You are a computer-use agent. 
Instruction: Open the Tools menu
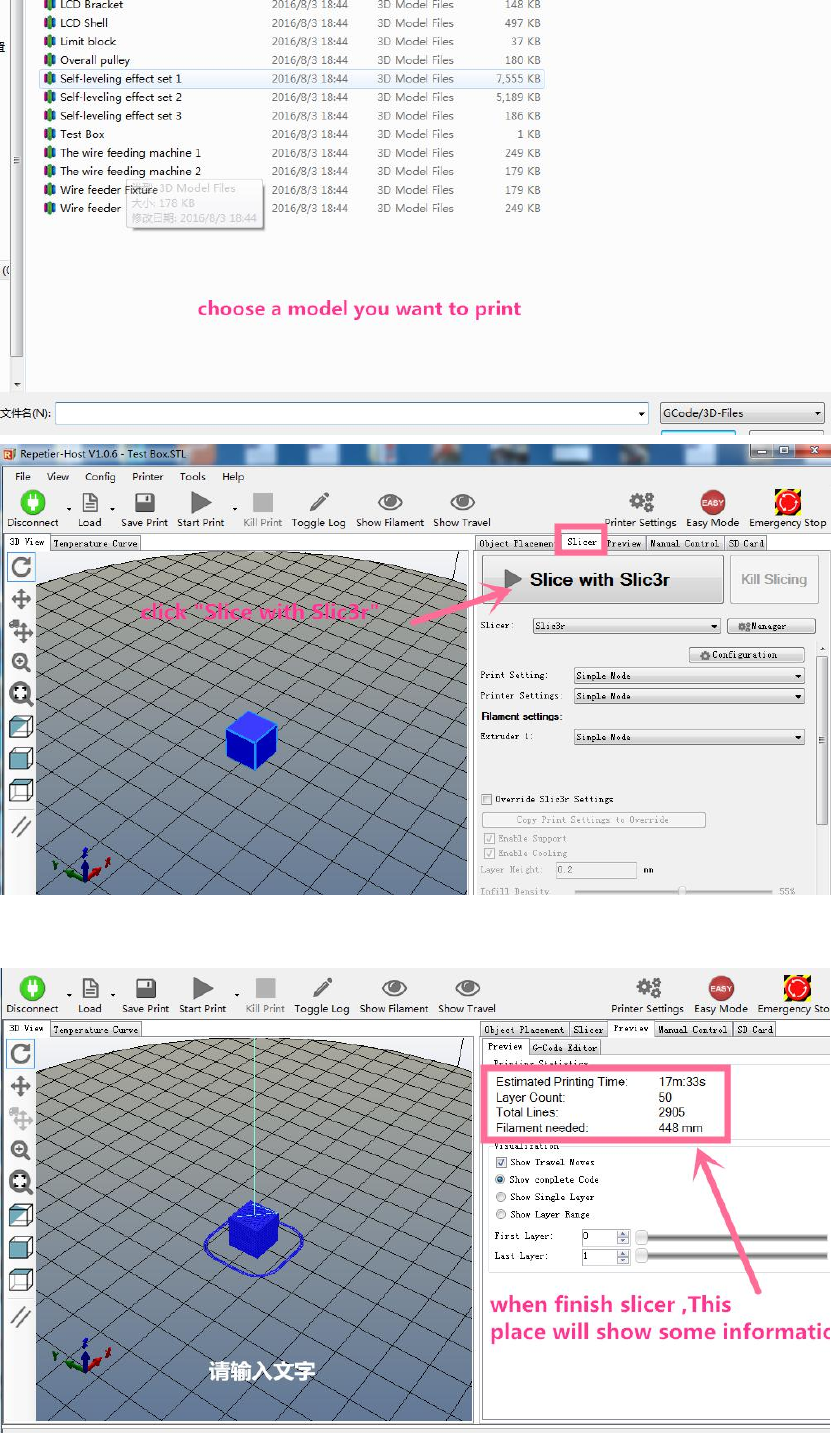[193, 477]
